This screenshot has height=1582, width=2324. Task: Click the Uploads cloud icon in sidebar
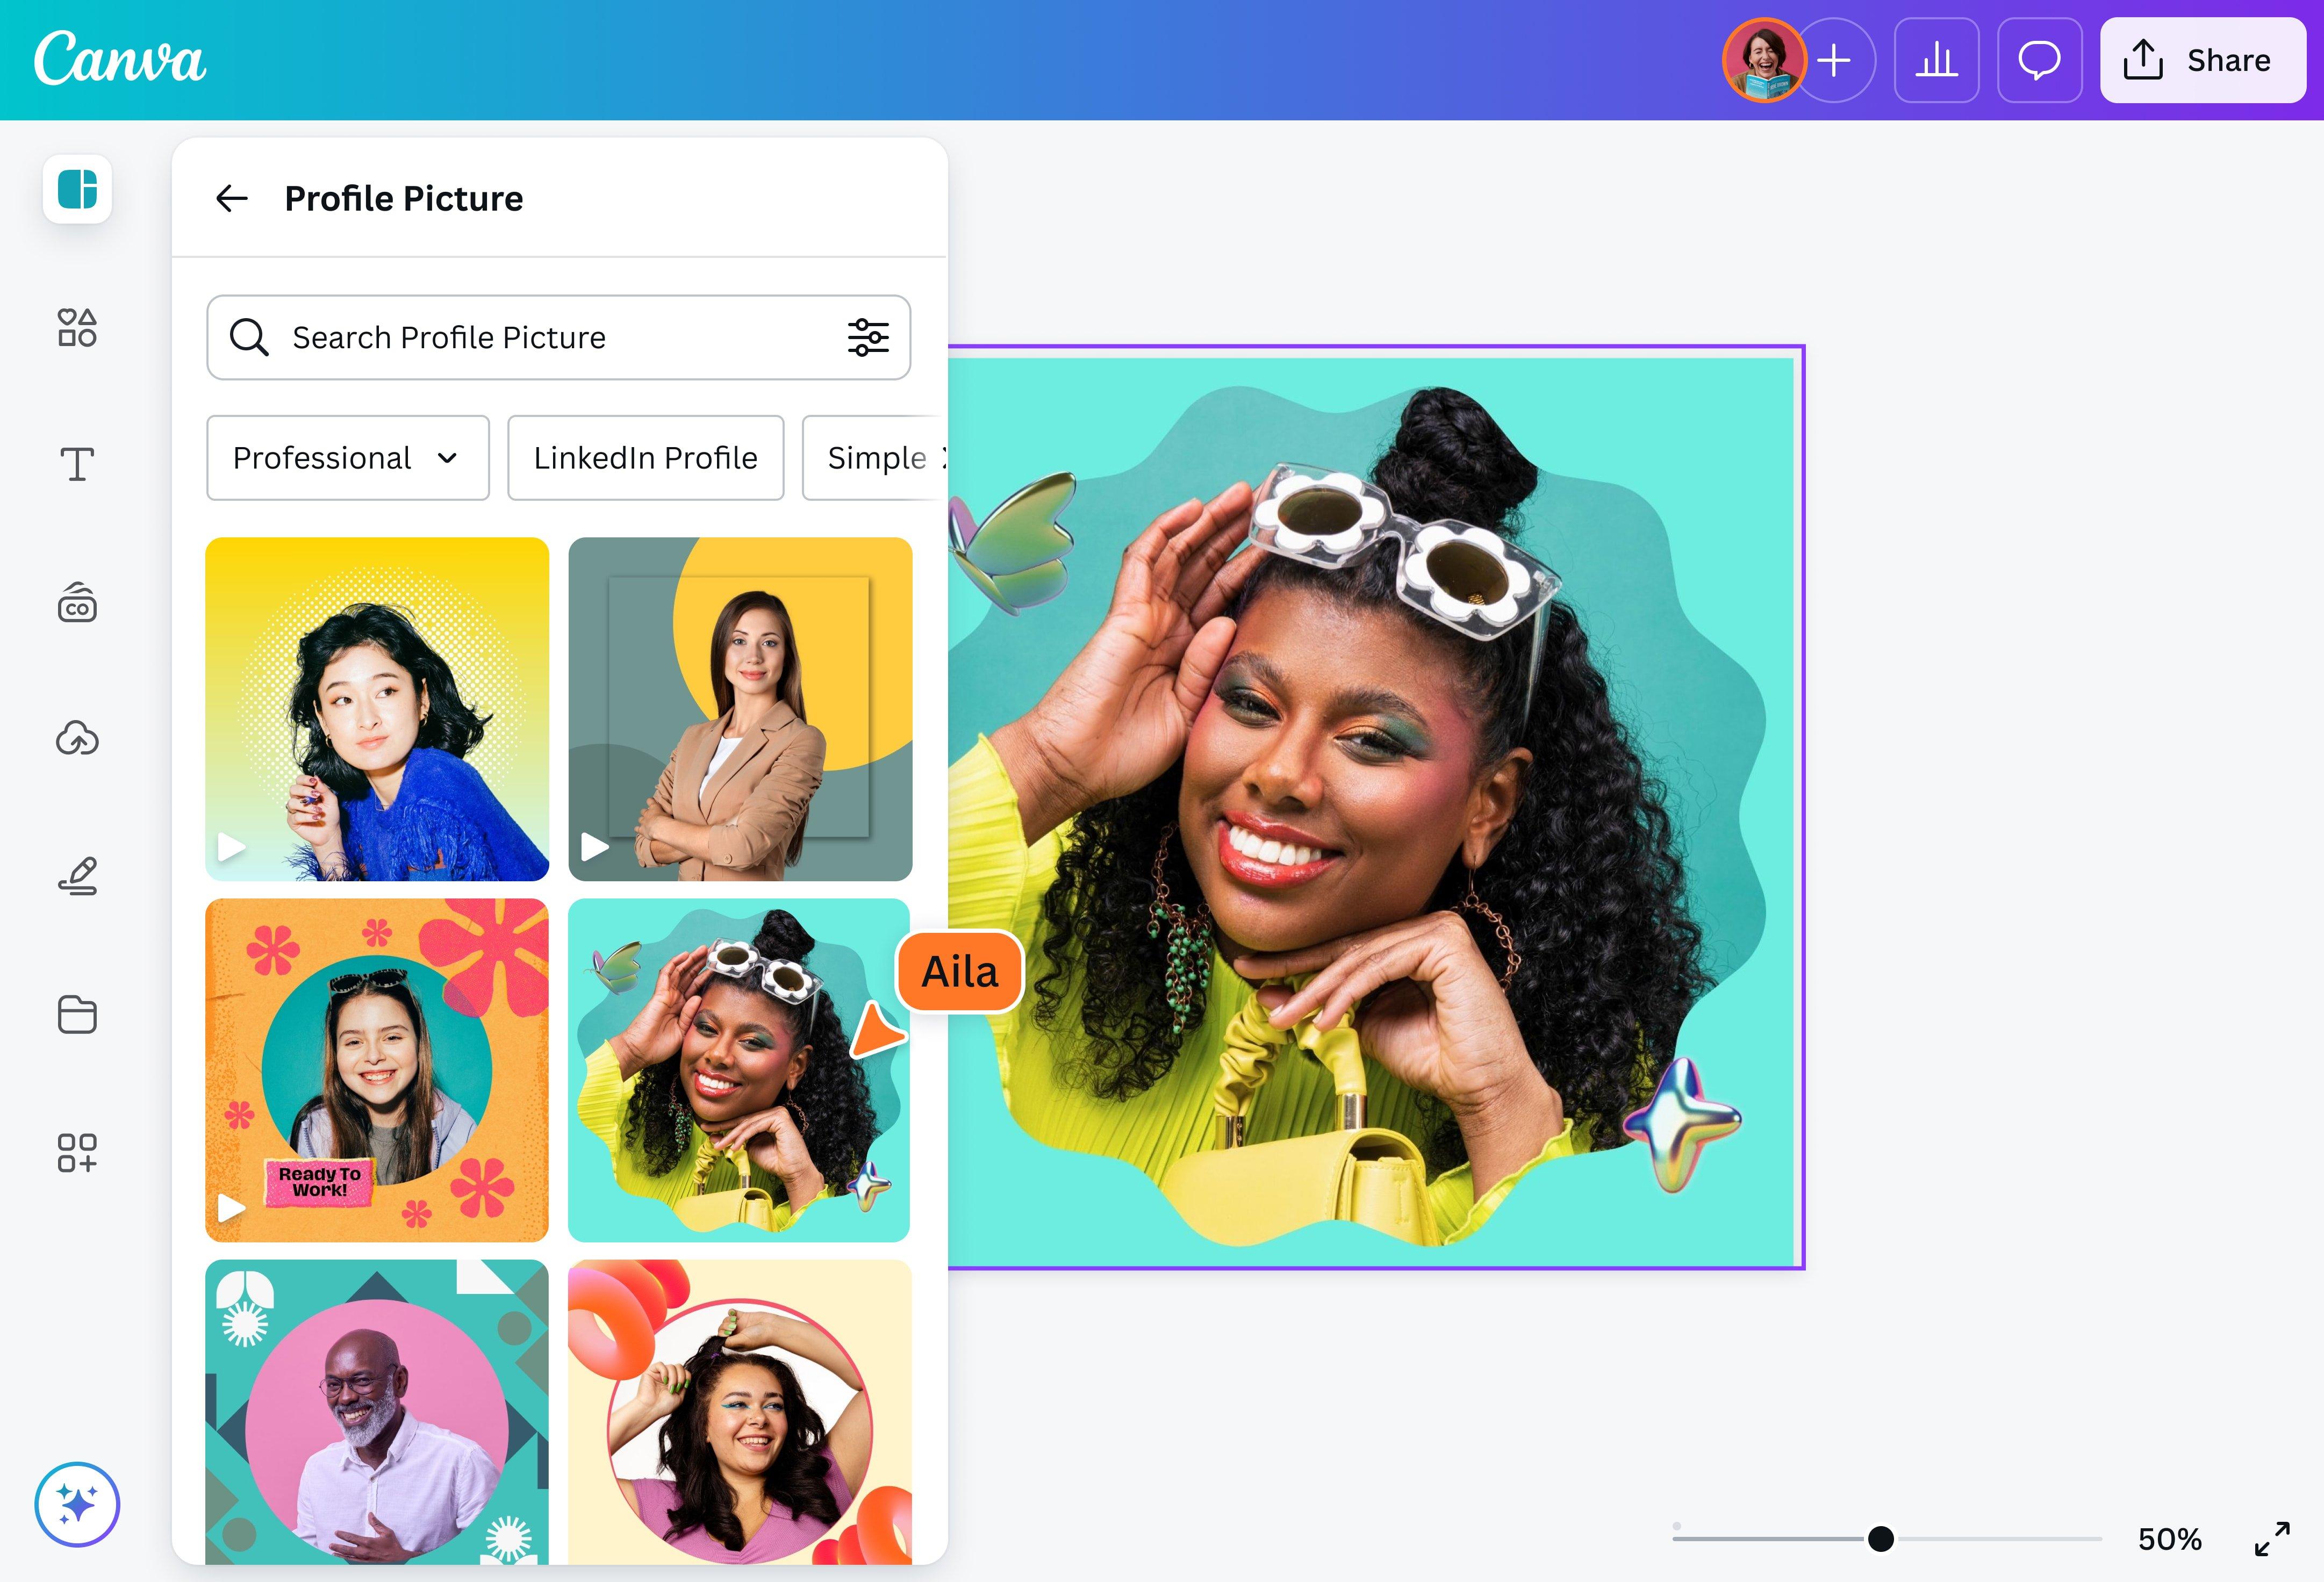click(x=78, y=738)
